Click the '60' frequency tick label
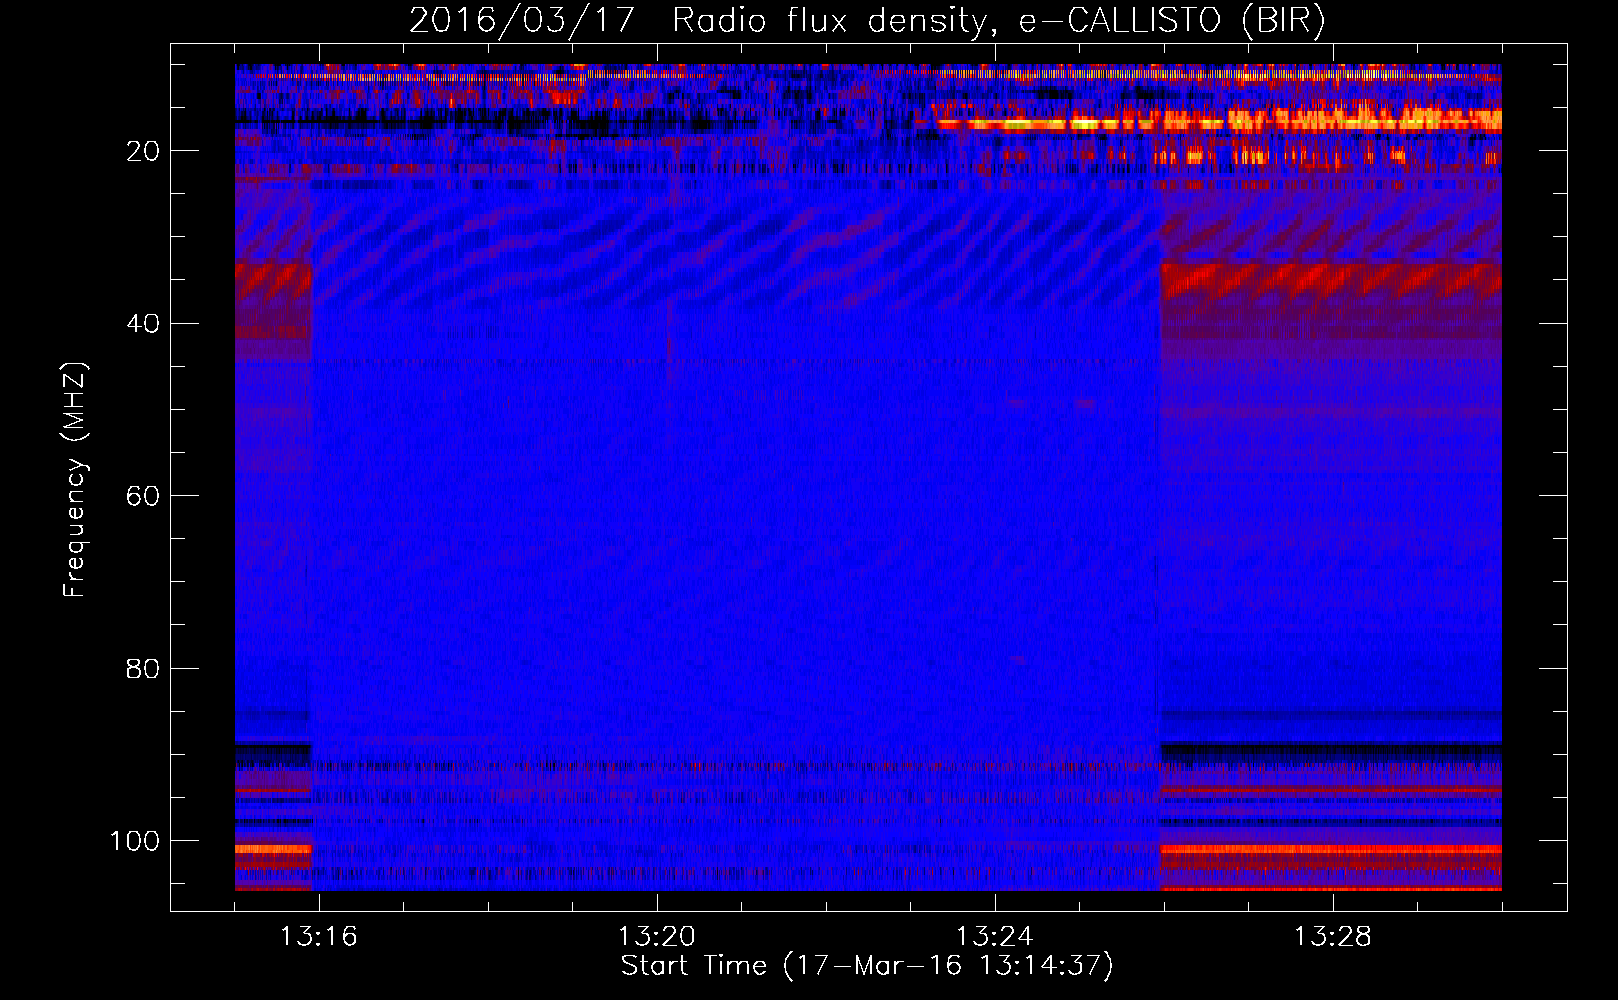This screenshot has width=1618, height=1000. pos(143,496)
